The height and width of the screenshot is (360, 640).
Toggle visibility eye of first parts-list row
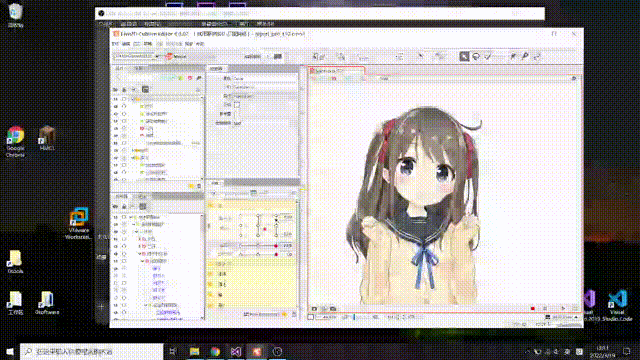pyautogui.click(x=116, y=99)
